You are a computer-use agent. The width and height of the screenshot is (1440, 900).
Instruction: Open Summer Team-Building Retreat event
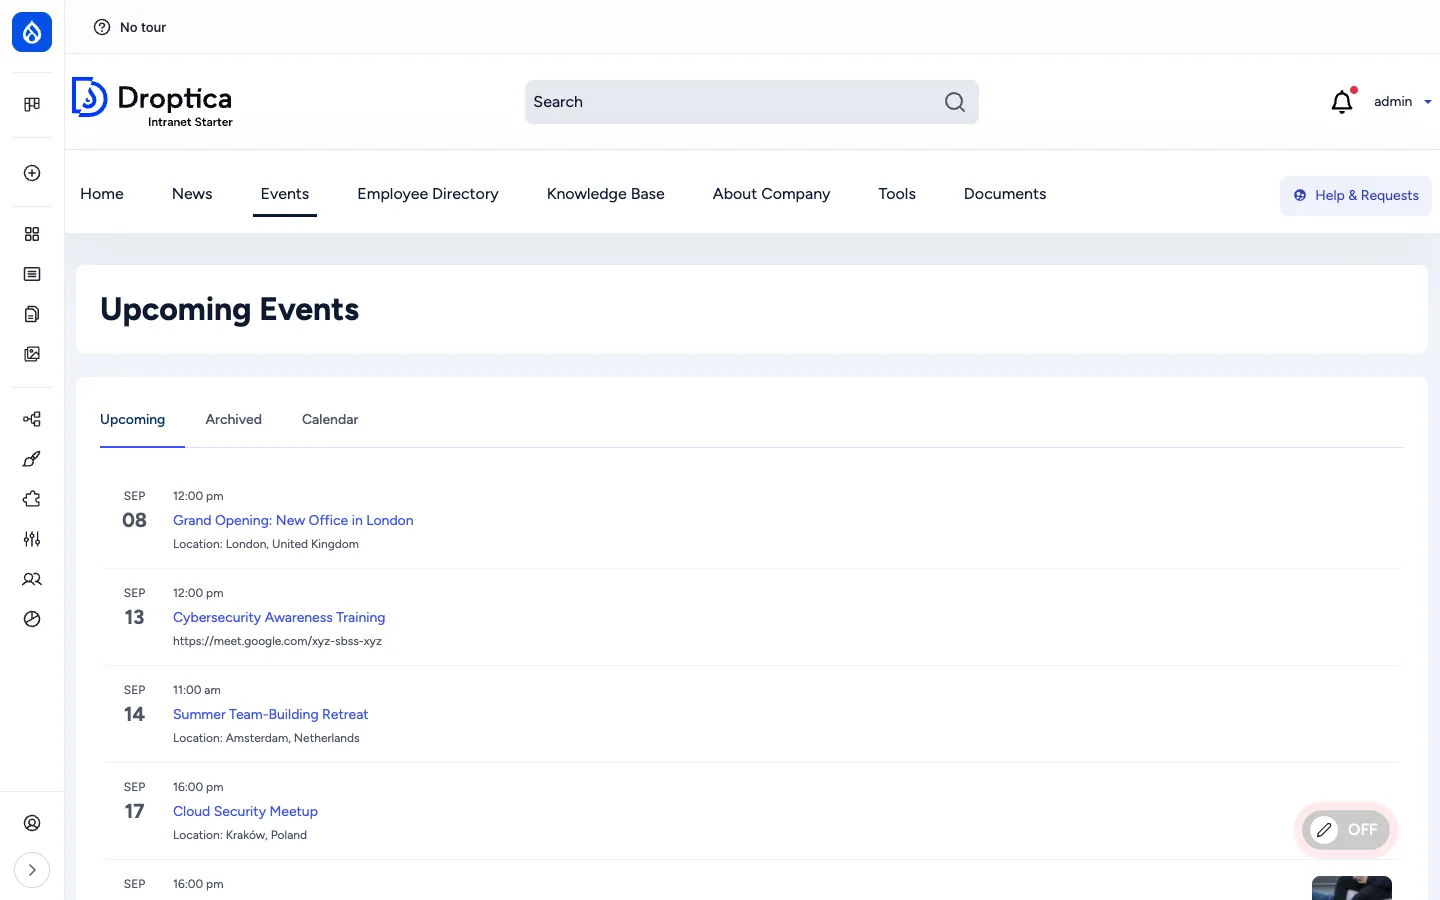pyautogui.click(x=270, y=714)
